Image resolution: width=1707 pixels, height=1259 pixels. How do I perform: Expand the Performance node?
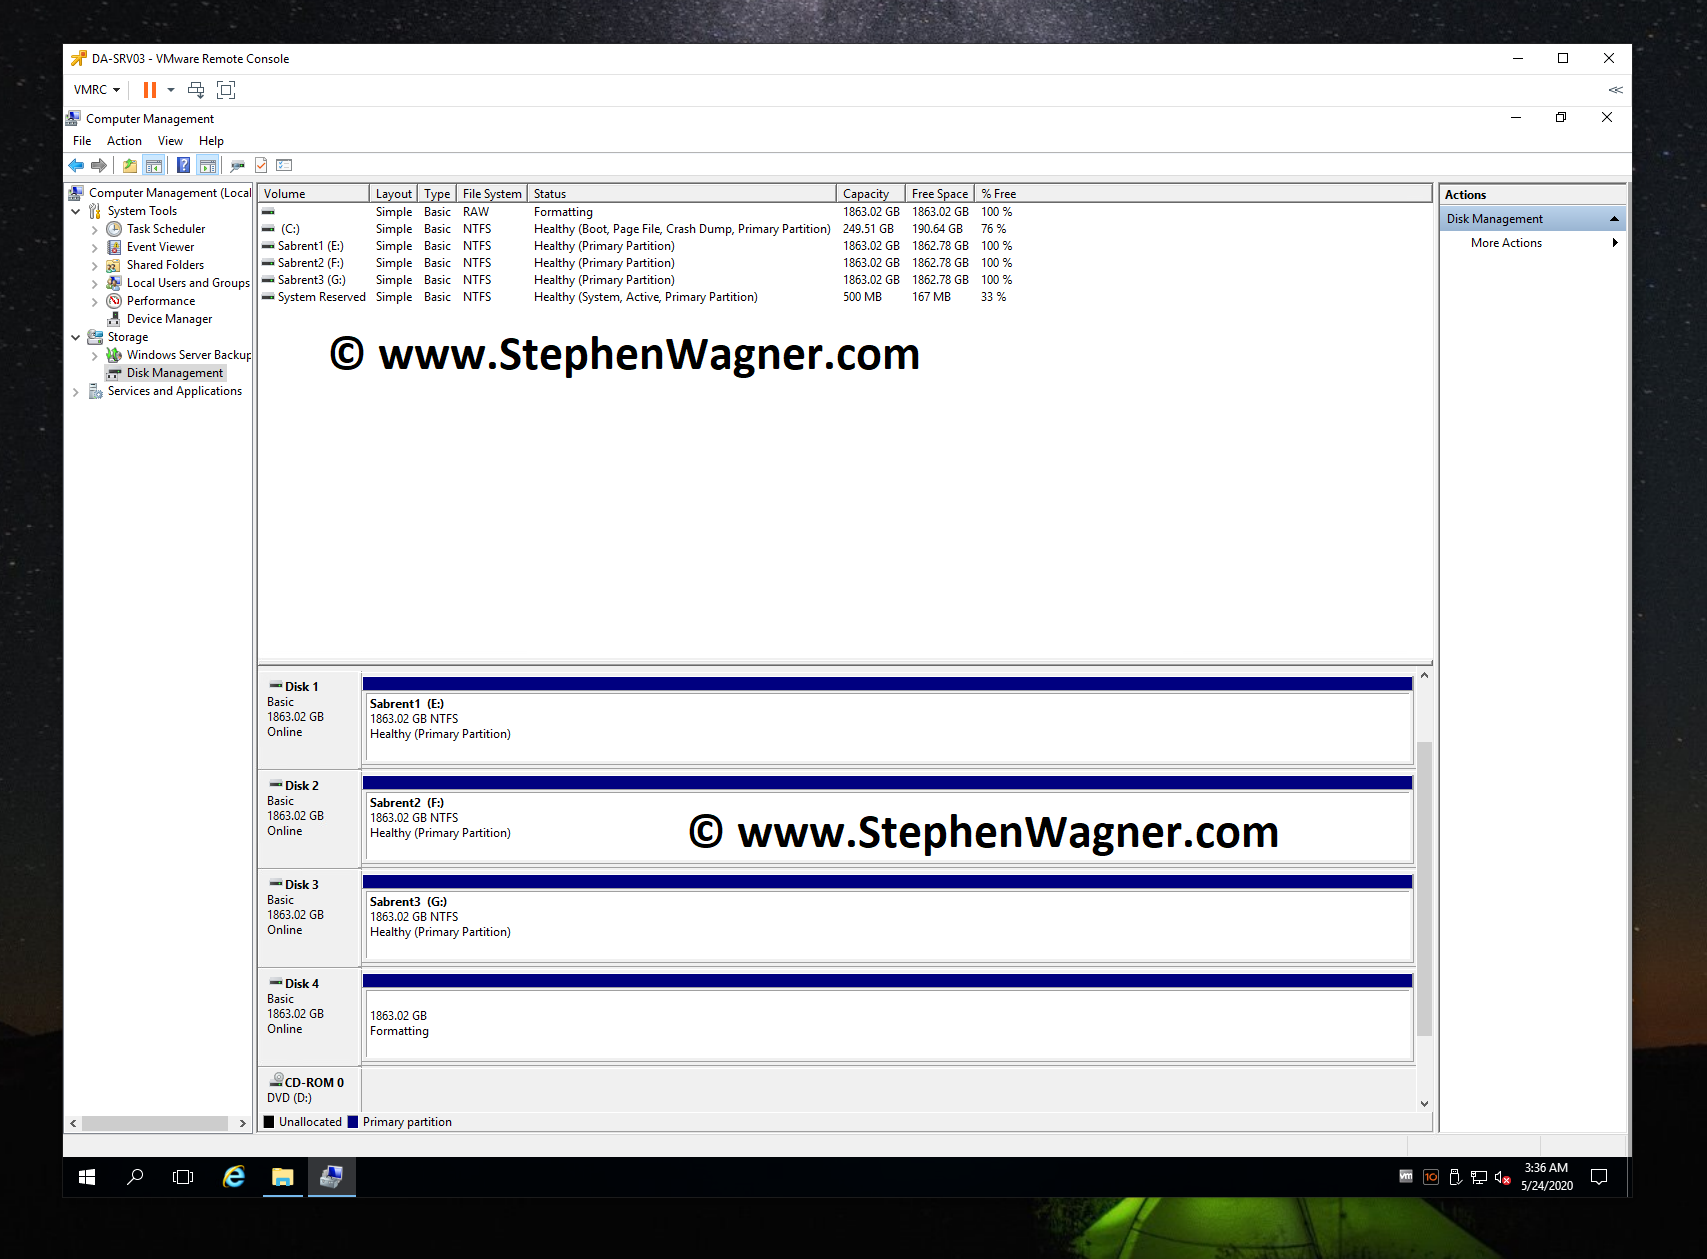point(95,302)
